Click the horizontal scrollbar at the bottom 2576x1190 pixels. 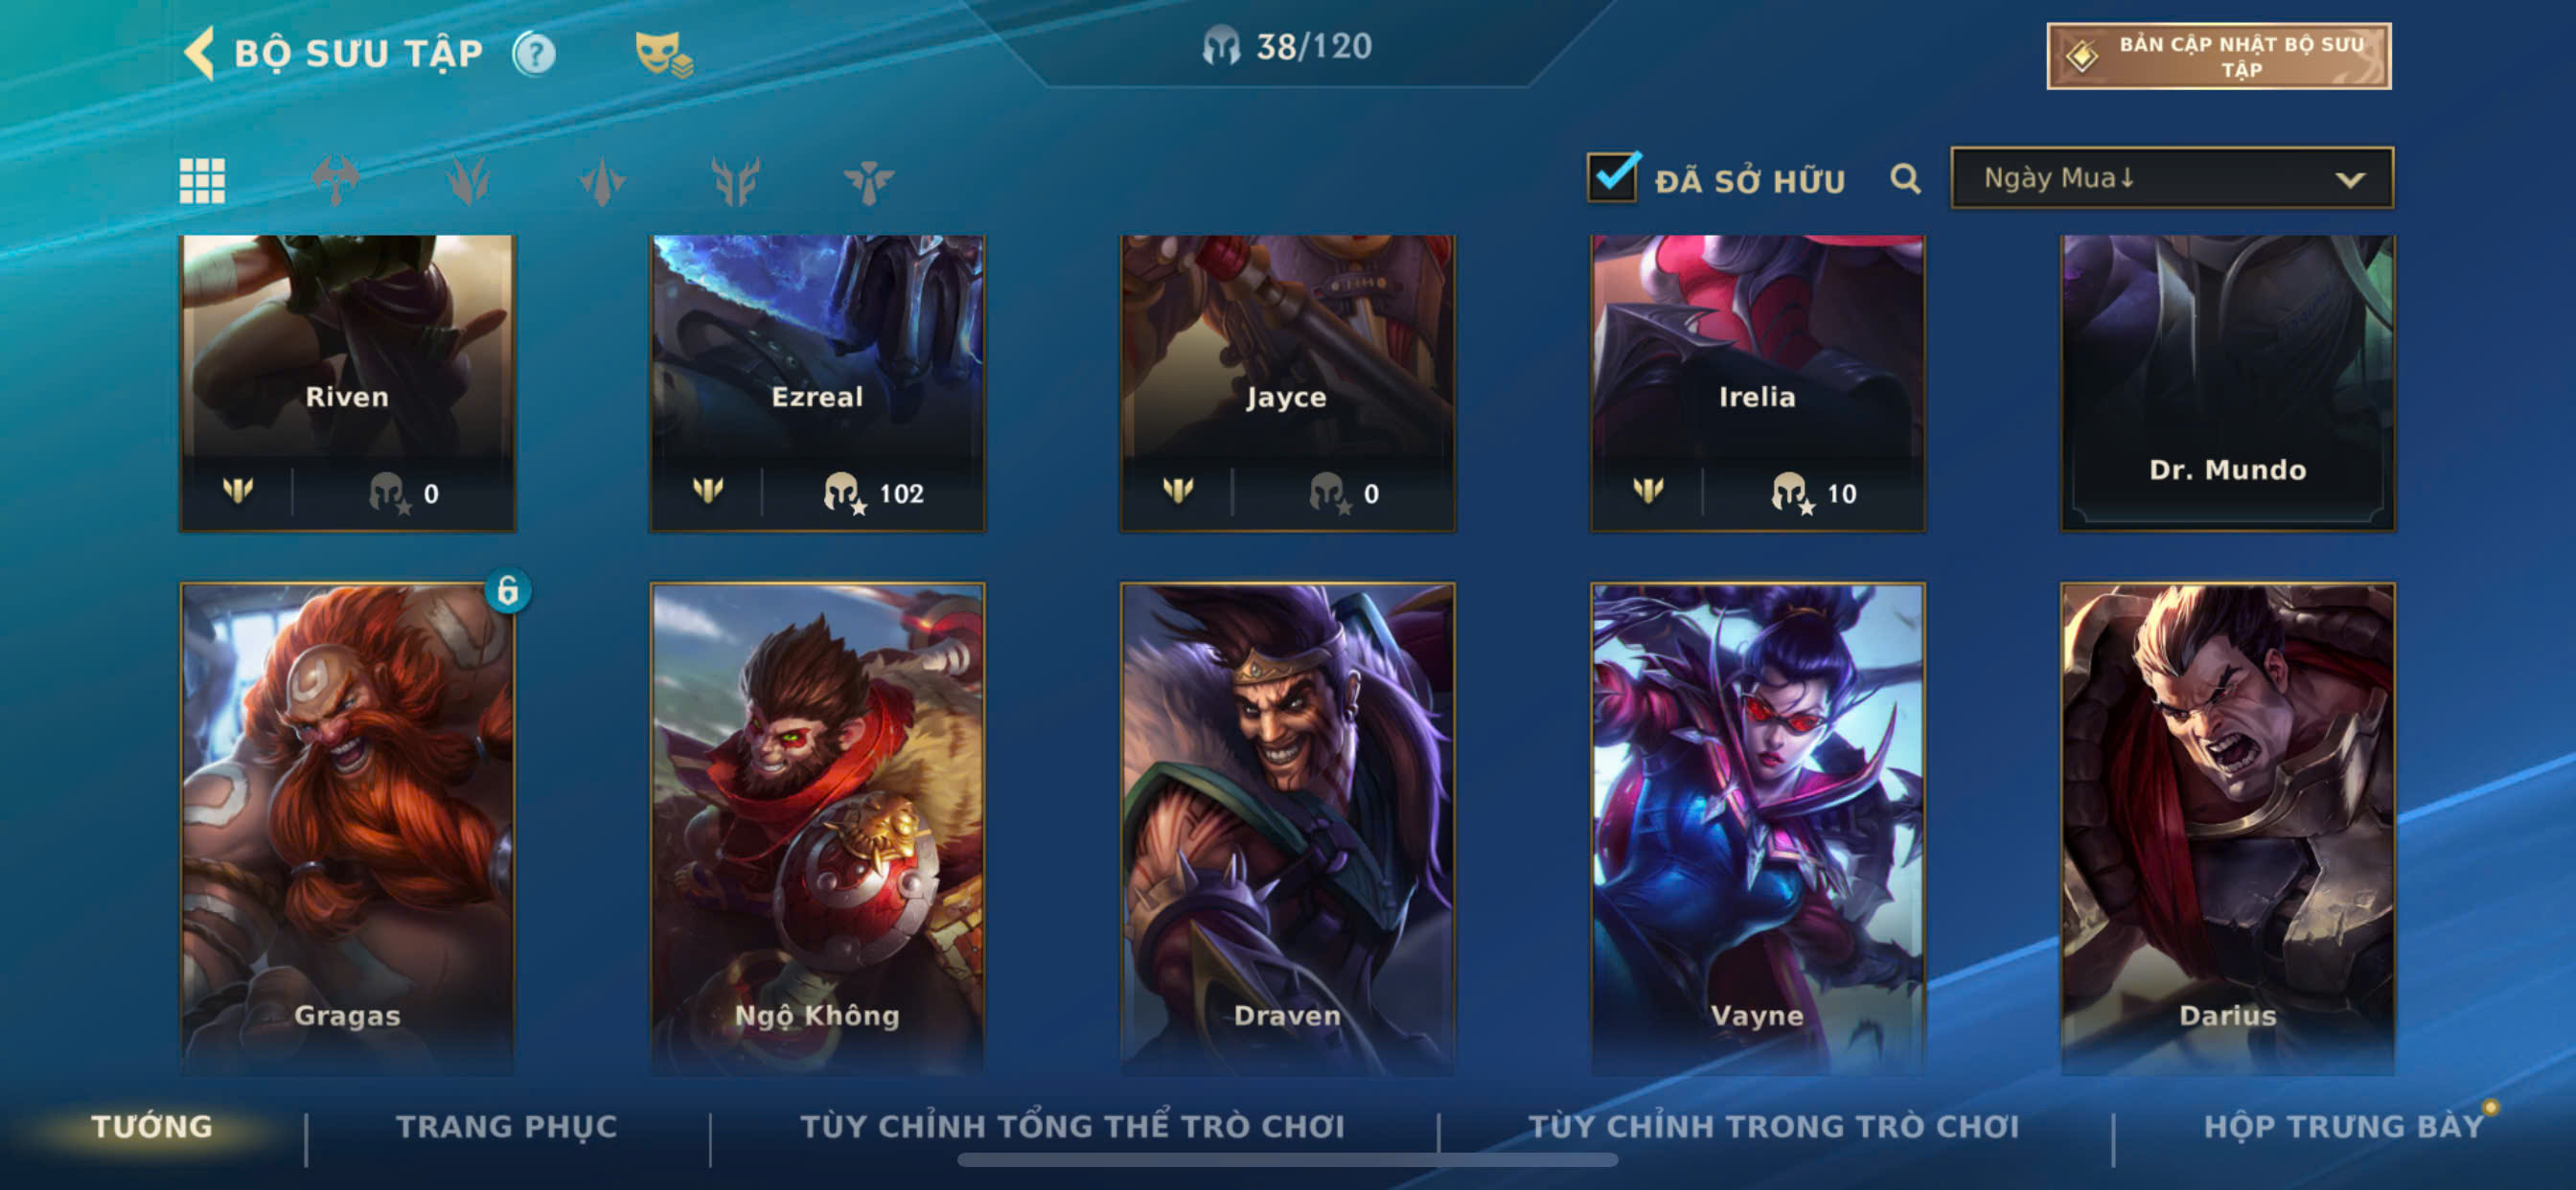click(x=1287, y=1160)
